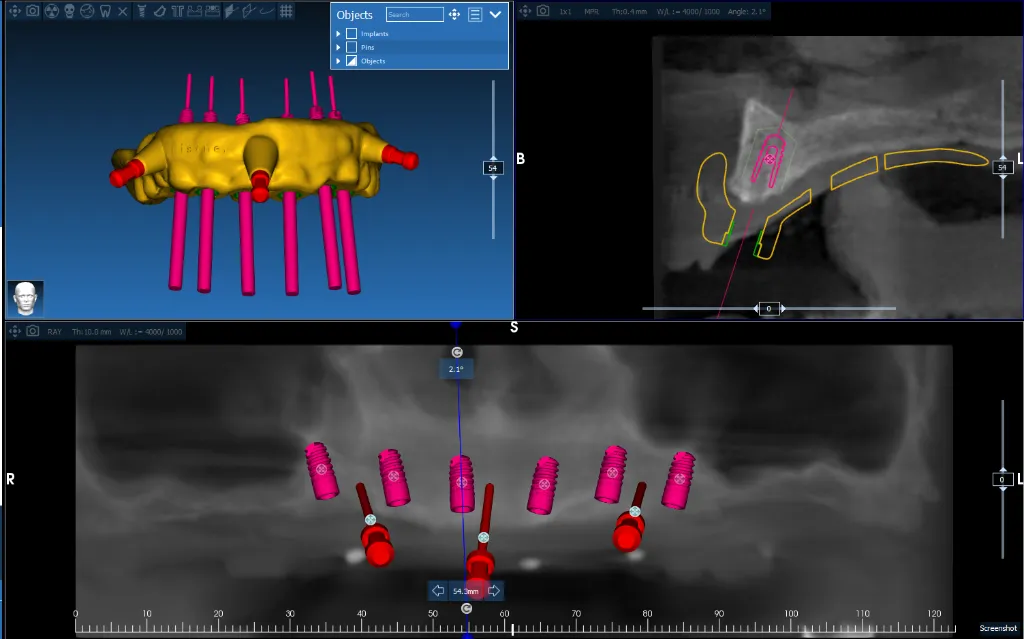
Task: Click the camera icon above the MPR view
Action: (543, 11)
